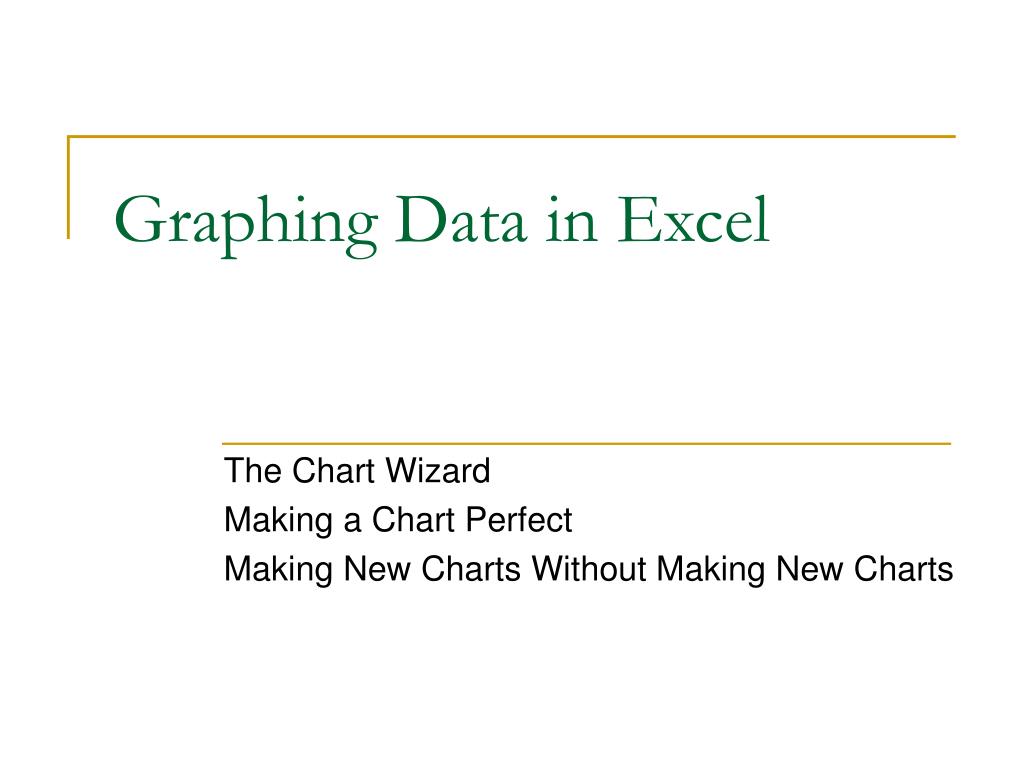The image size is (1024, 768).
Task: Click the word 'Excel' in the title
Action: pos(694,220)
